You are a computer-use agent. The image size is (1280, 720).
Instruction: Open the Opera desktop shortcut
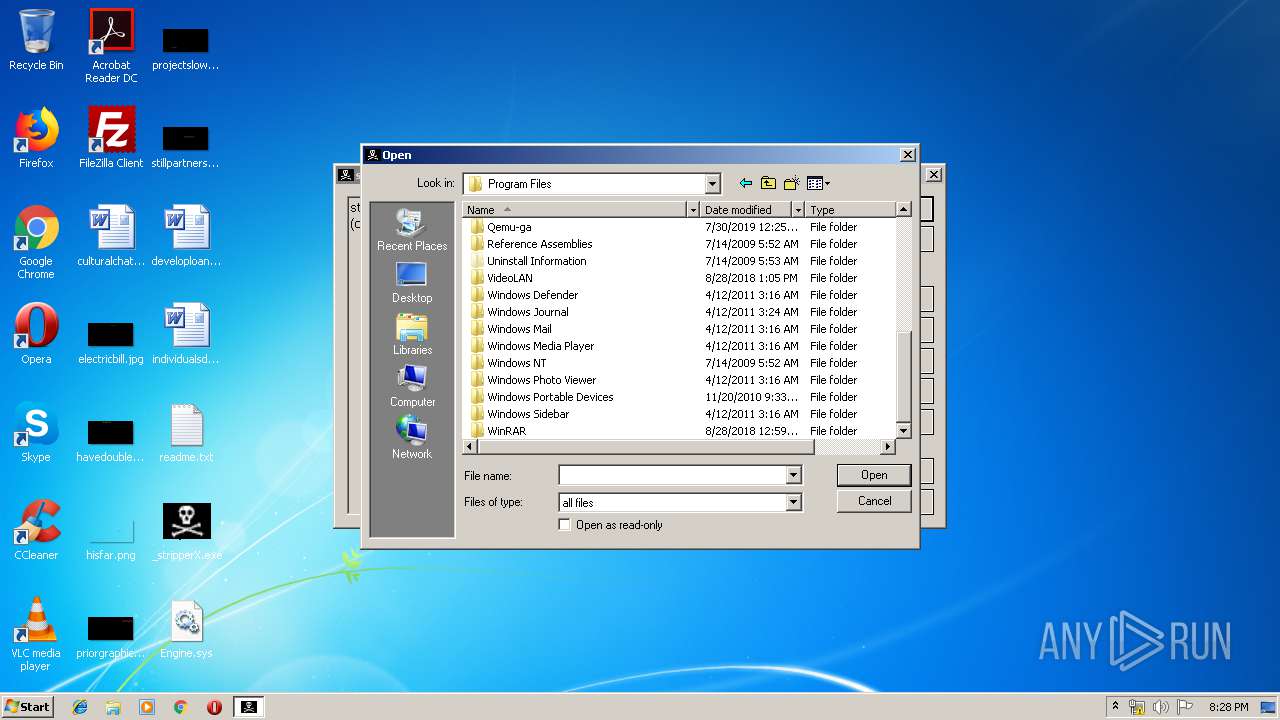click(36, 334)
